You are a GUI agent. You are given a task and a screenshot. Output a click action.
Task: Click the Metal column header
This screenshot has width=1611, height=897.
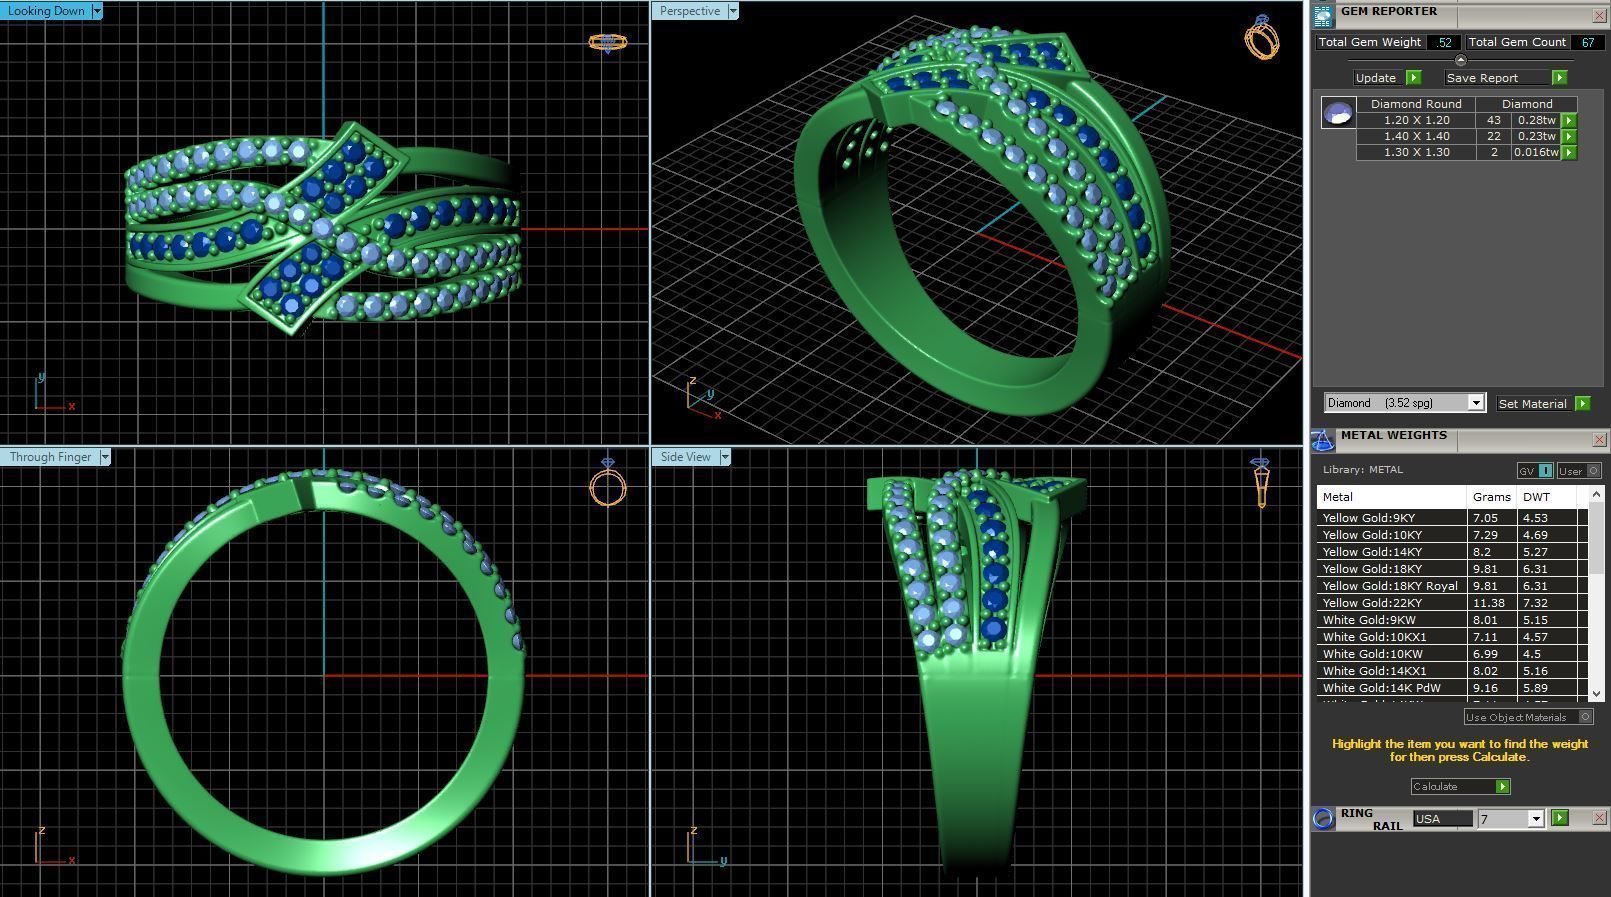tap(1391, 497)
